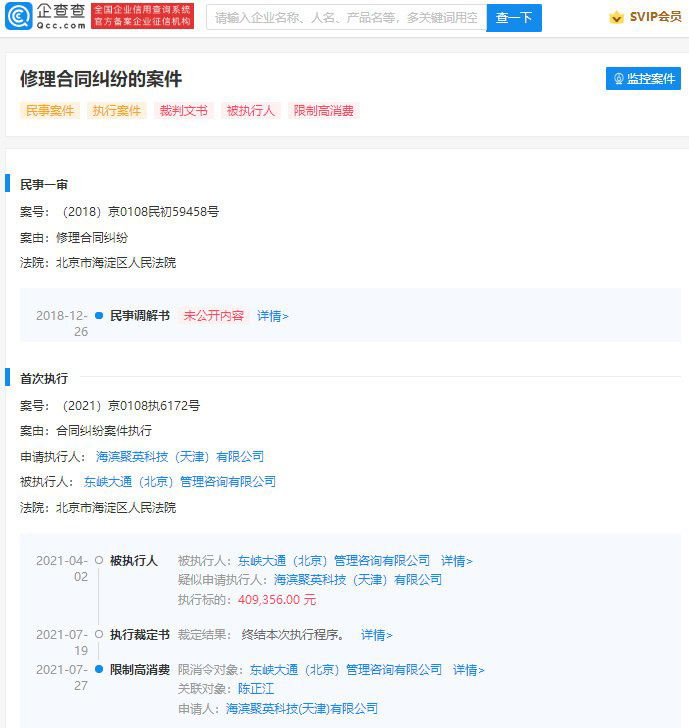Select the 被执行人 tag

pyautogui.click(x=250, y=110)
